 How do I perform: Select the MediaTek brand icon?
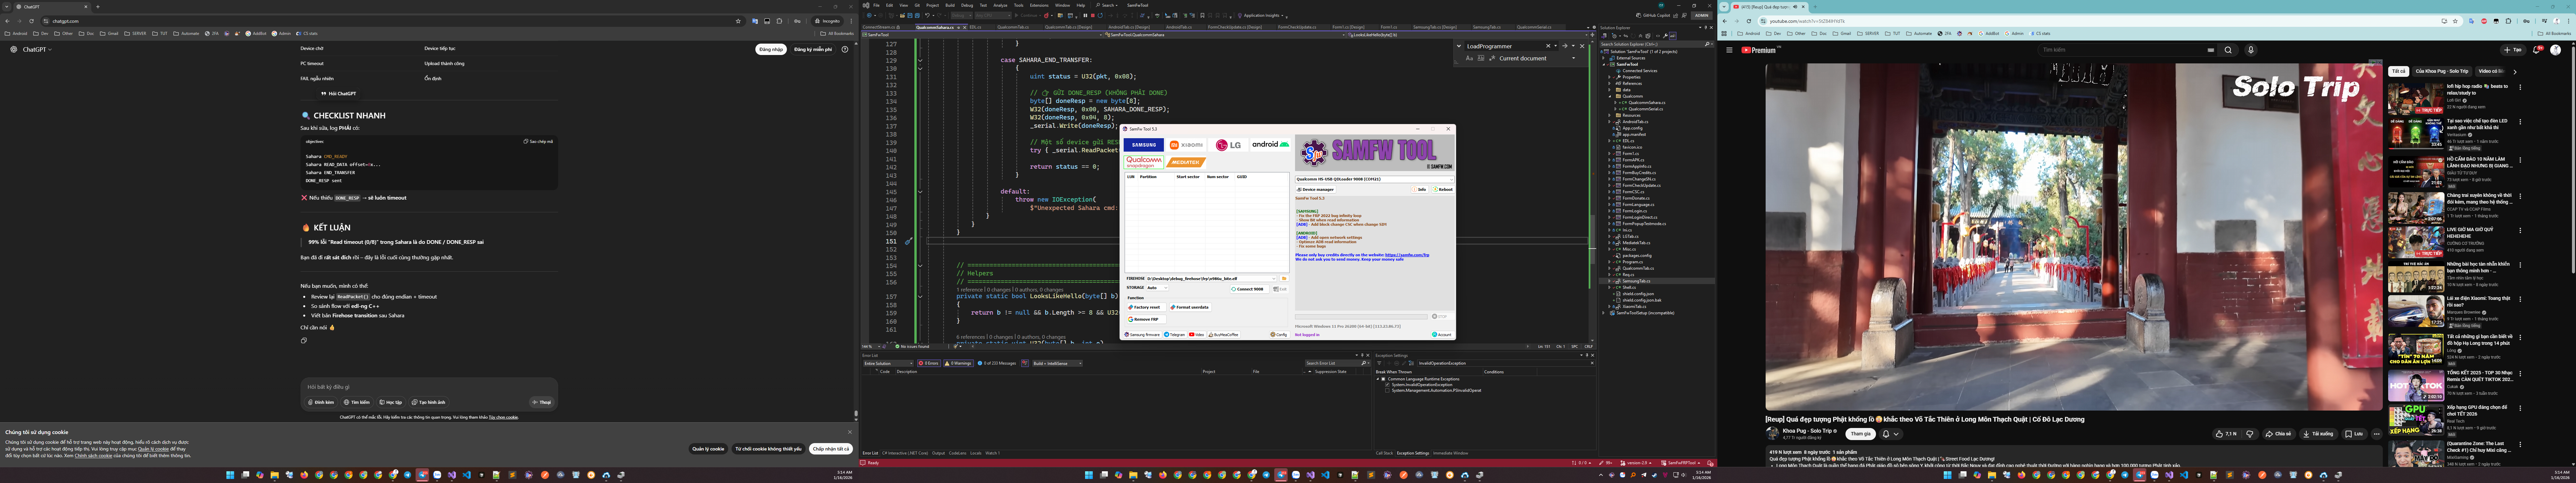1186,162
